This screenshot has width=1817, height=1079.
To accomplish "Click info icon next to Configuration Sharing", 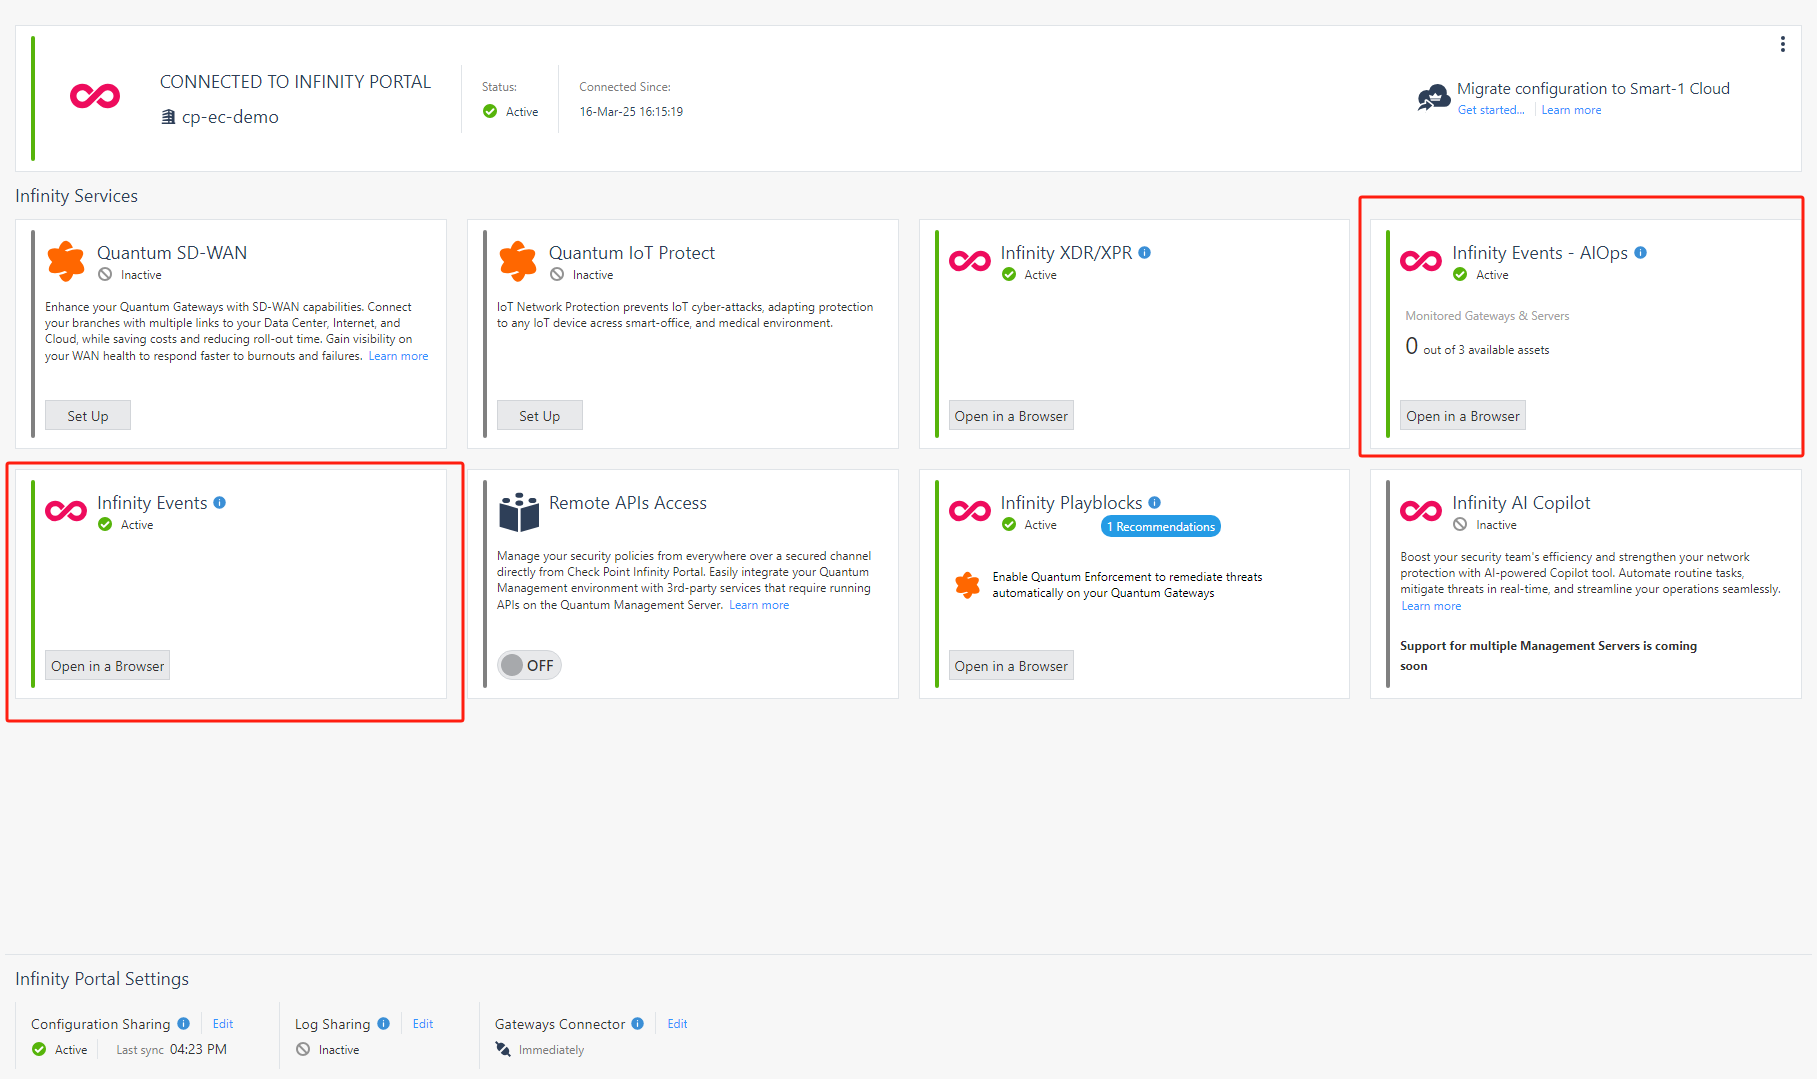I will coord(184,1024).
